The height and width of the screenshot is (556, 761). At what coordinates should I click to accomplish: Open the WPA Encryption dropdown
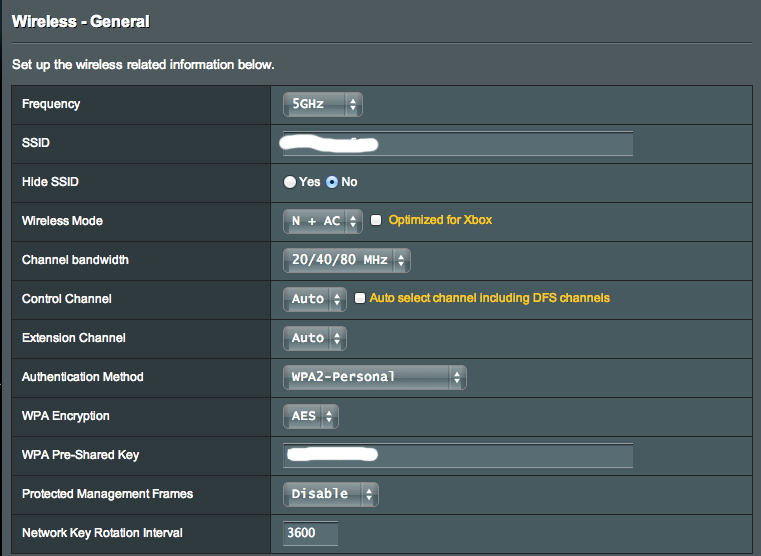(311, 416)
